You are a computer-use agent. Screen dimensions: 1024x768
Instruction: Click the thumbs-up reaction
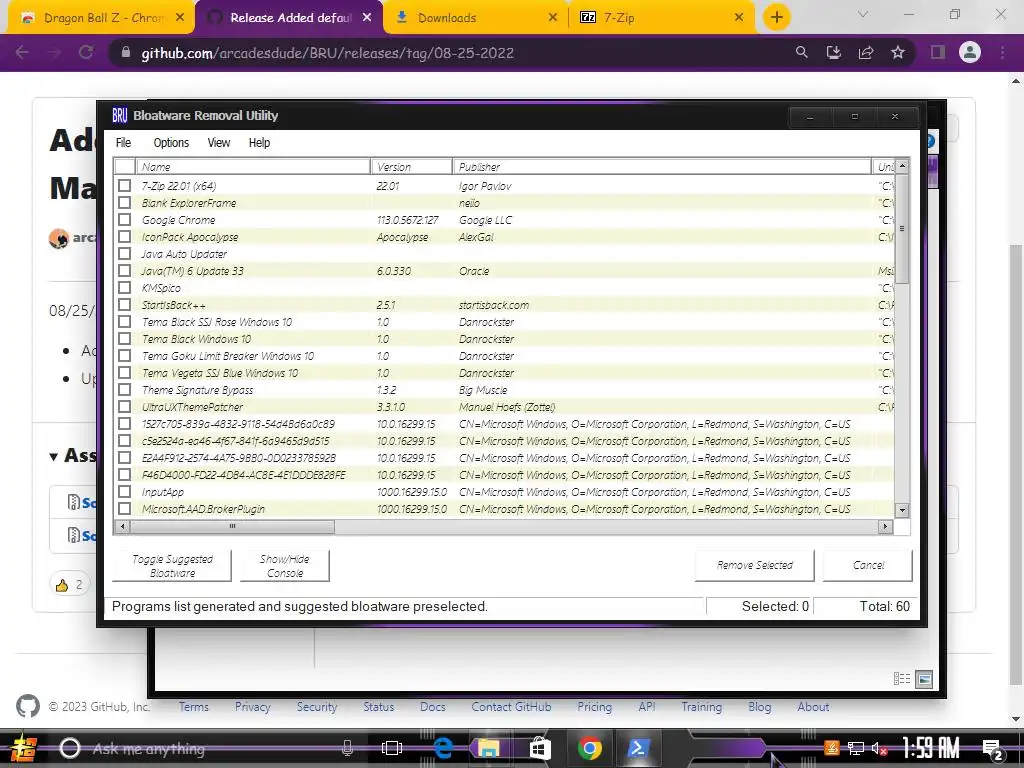pyautogui.click(x=69, y=584)
